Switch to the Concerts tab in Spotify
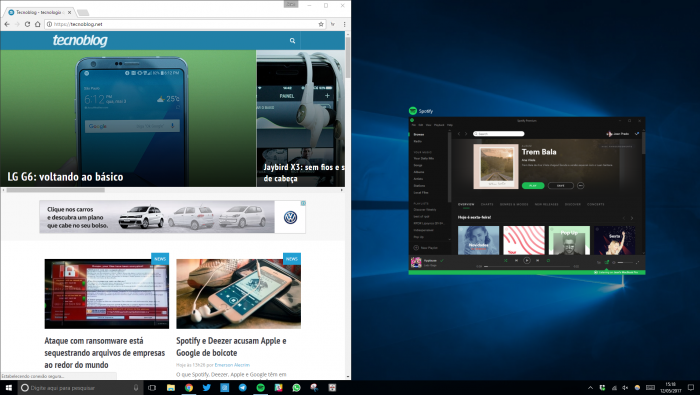700x395 pixels. click(596, 204)
